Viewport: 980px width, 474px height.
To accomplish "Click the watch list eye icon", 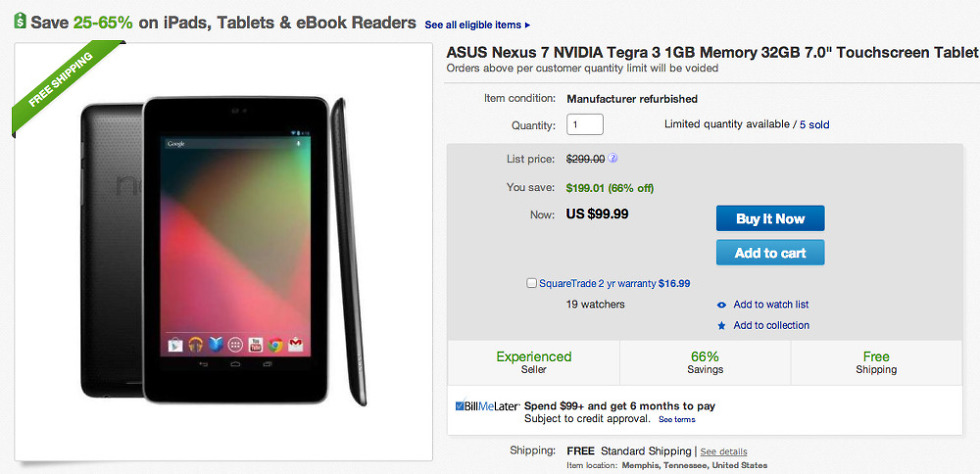I will (722, 305).
